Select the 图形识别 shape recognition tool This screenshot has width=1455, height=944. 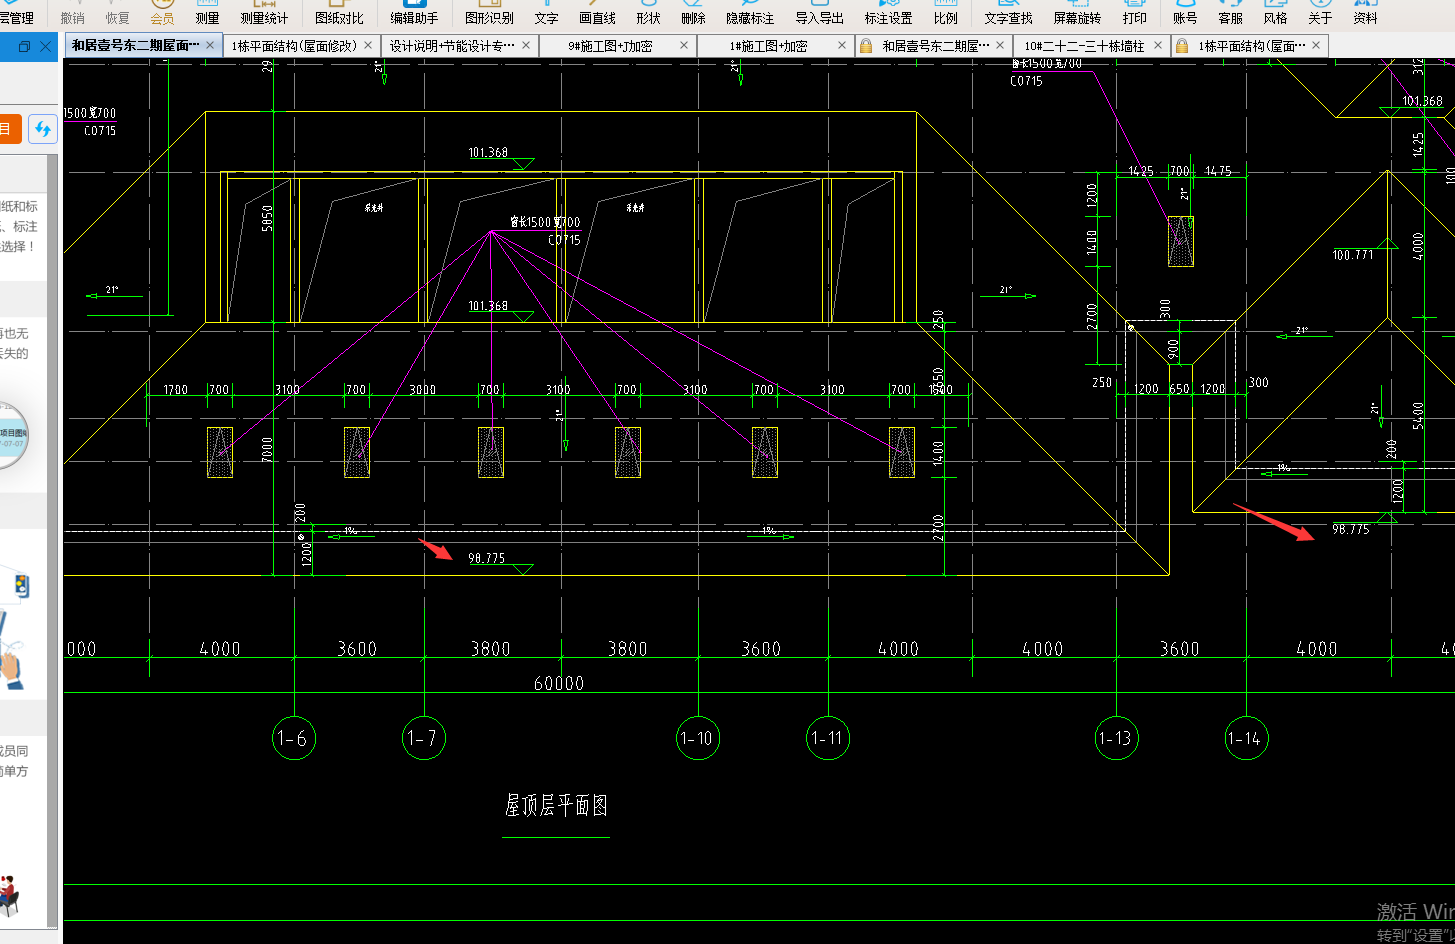point(489,13)
